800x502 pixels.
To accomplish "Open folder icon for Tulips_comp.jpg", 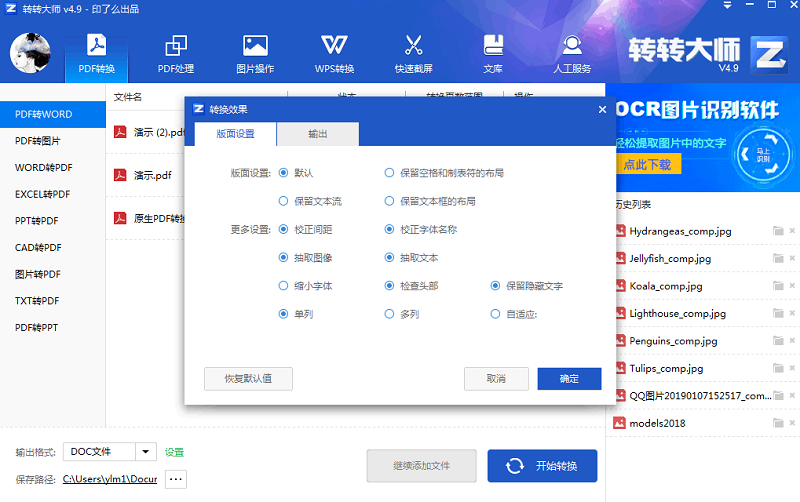I will 778,368.
